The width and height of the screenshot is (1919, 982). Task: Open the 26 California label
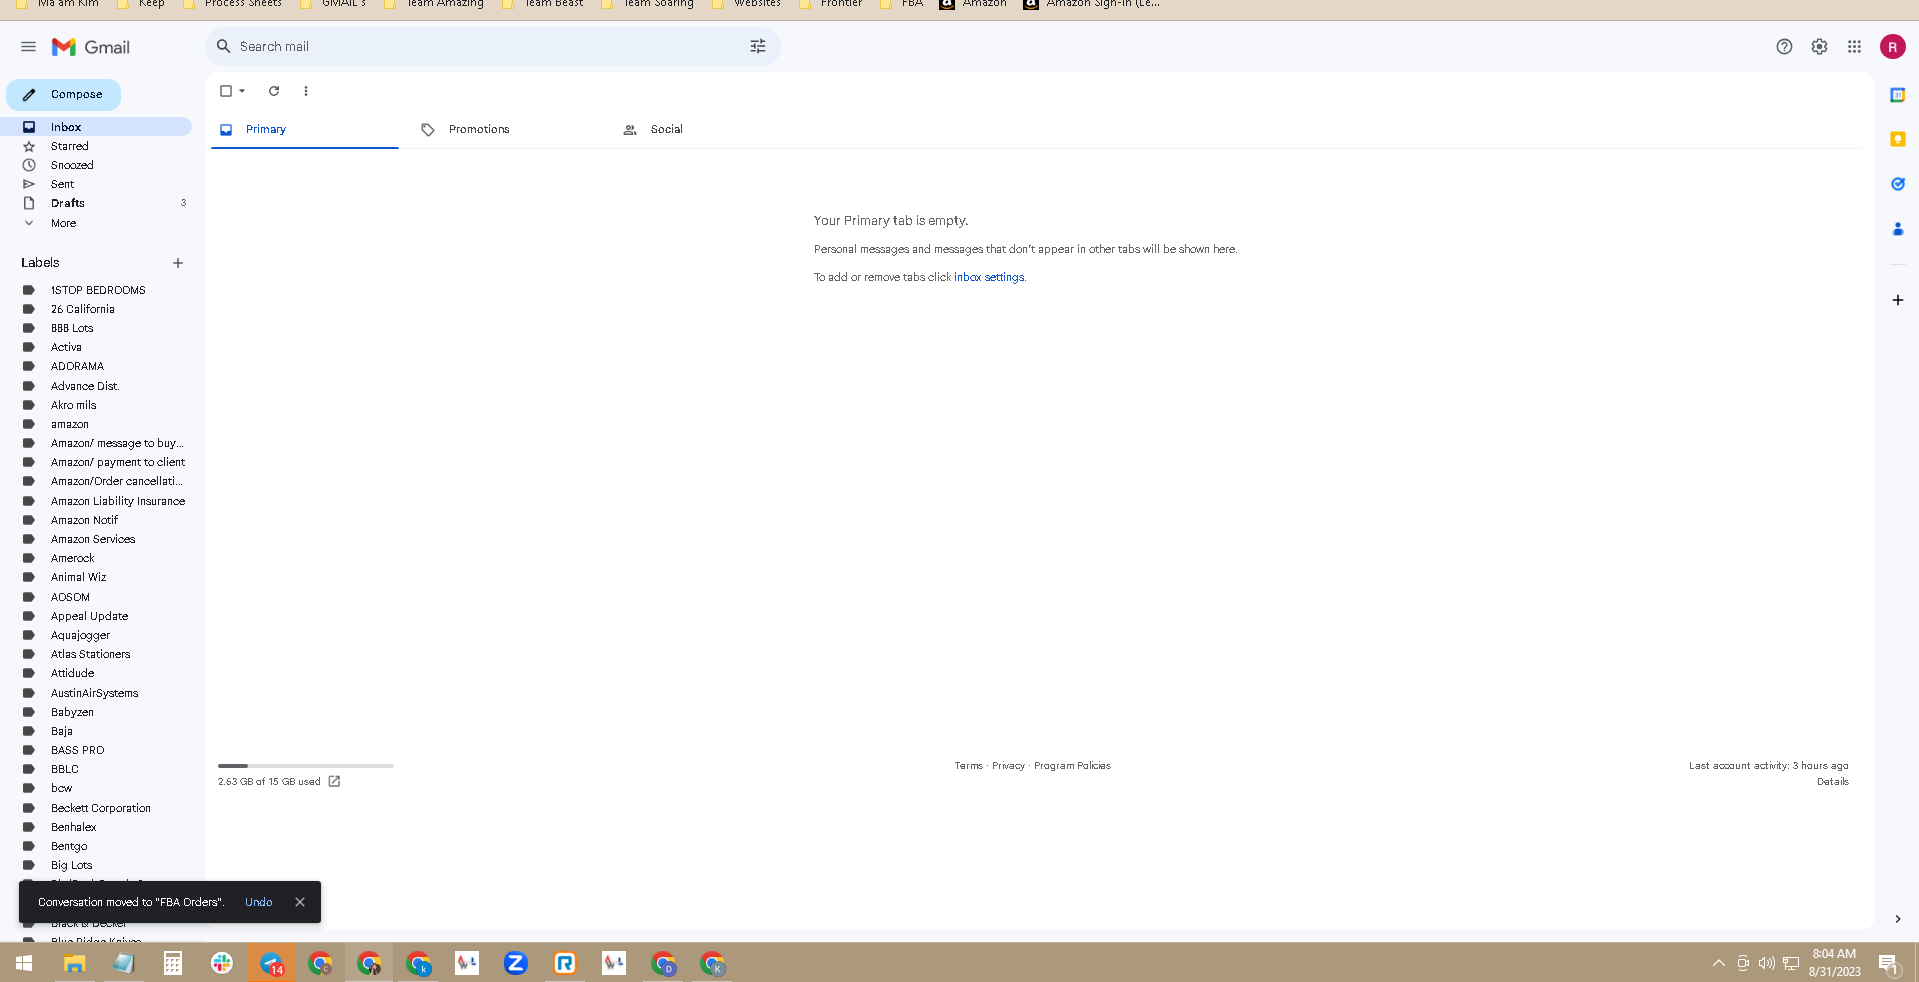[x=83, y=309]
